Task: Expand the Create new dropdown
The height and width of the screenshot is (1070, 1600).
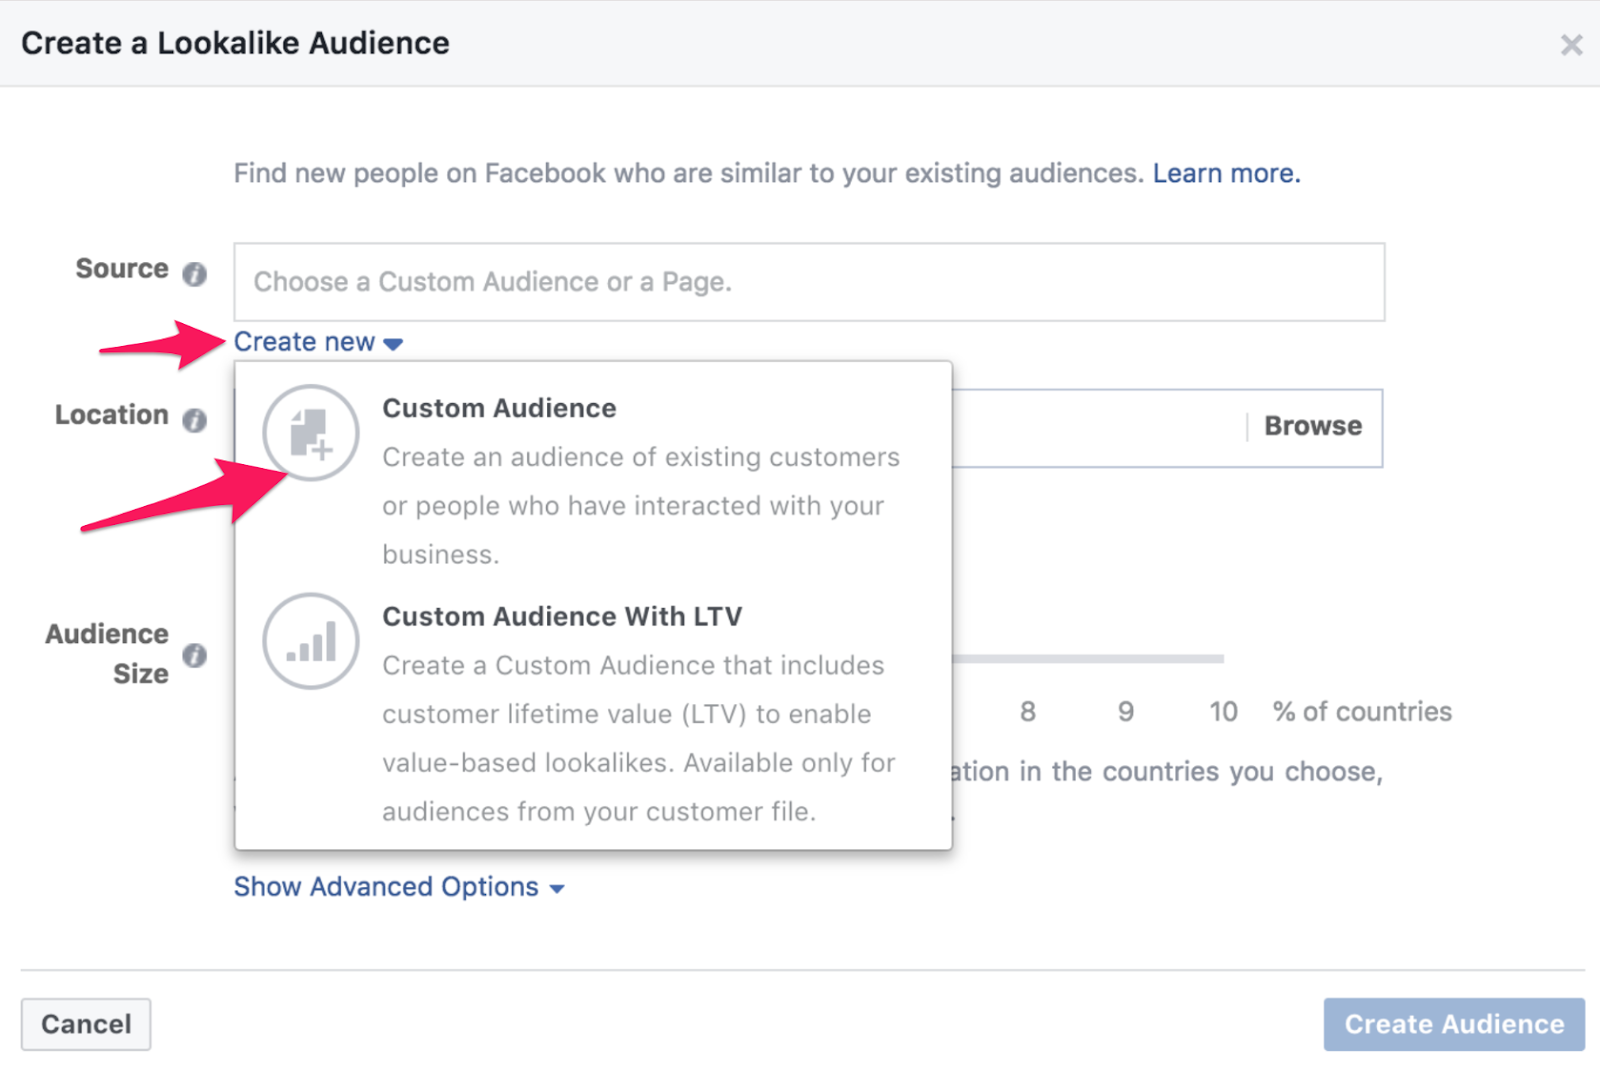Action: tap(318, 342)
